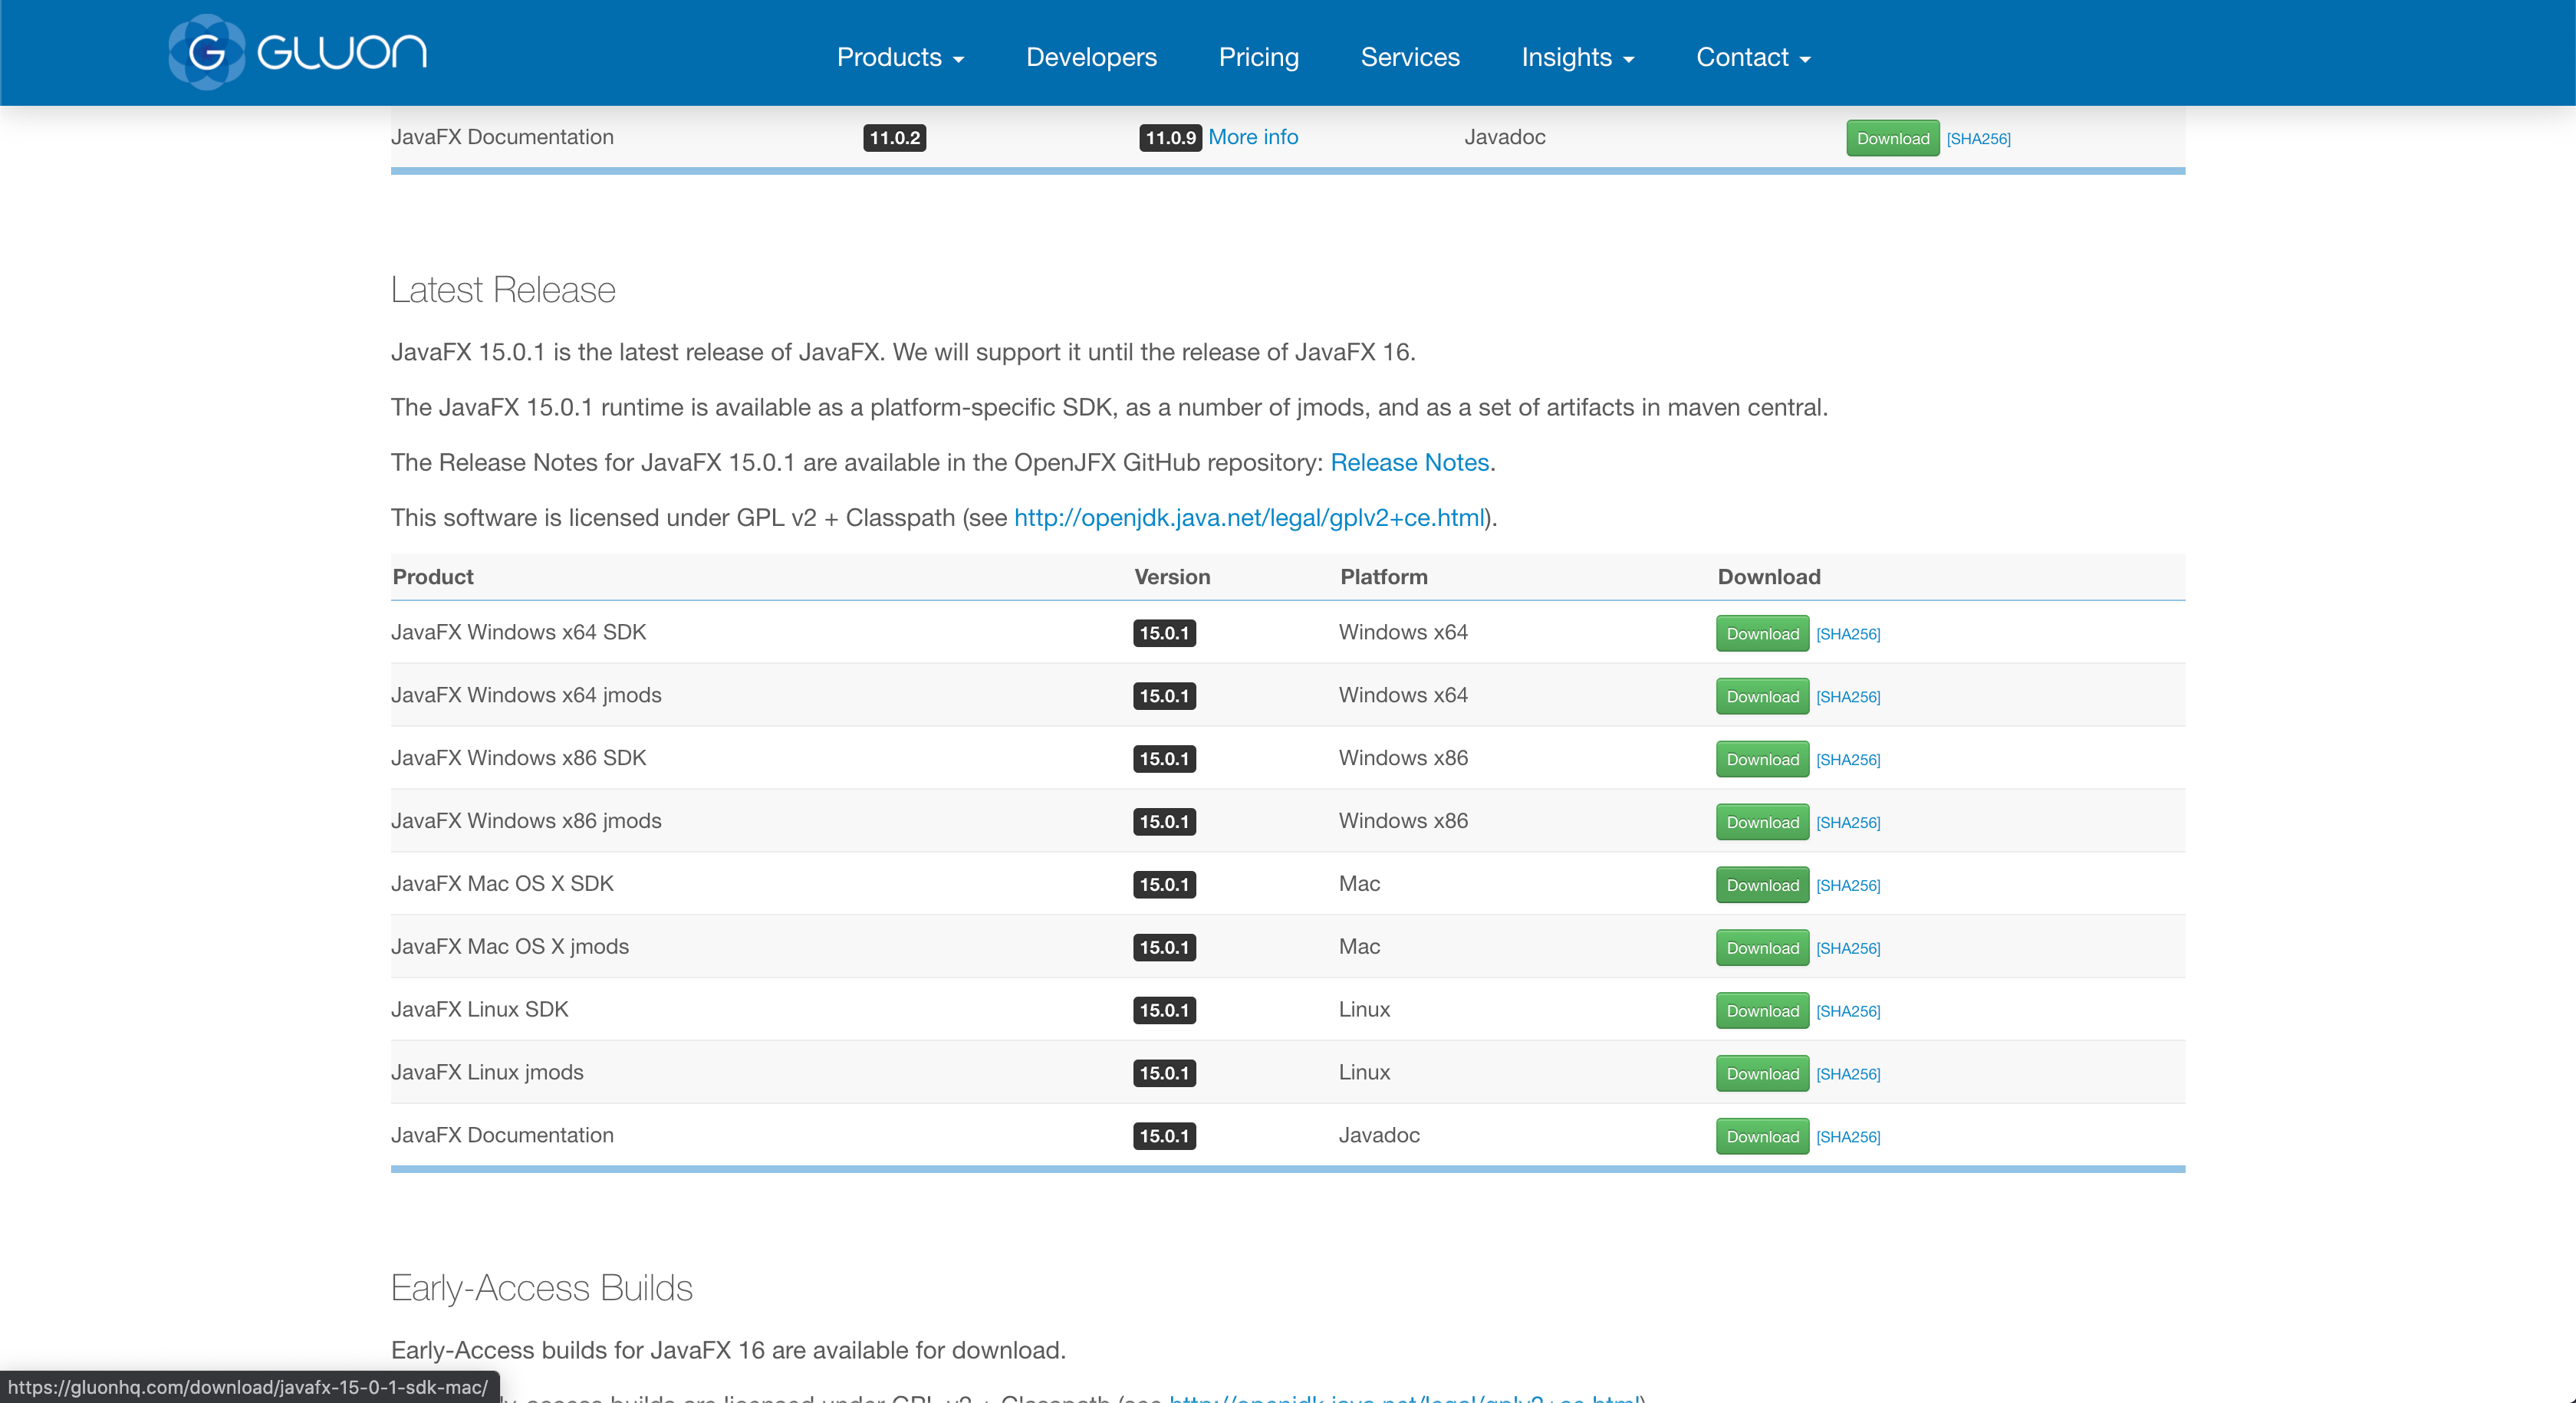Click More info beside version 11.0.9
The width and height of the screenshot is (2576, 1403).
(x=1253, y=137)
